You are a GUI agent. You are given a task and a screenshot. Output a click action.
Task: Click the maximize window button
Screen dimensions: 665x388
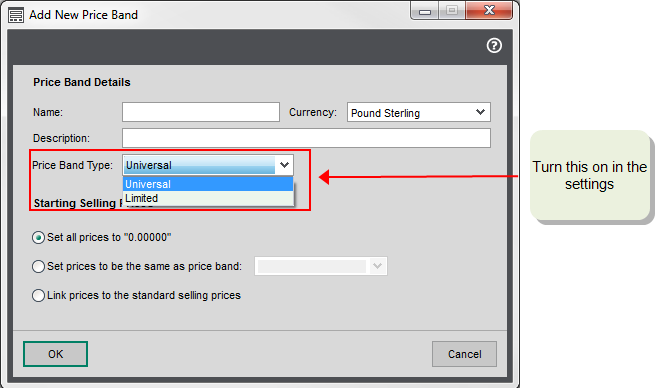point(452,11)
